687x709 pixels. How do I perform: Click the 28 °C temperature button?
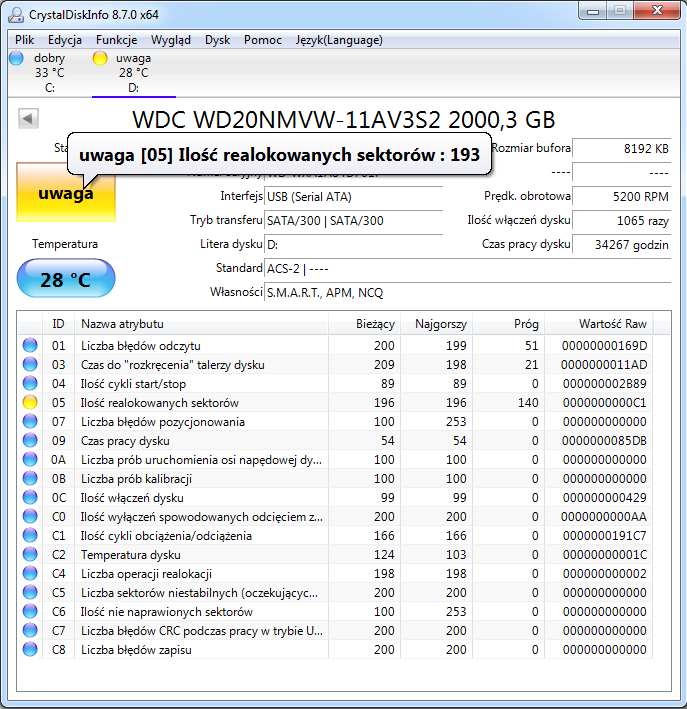[66, 279]
